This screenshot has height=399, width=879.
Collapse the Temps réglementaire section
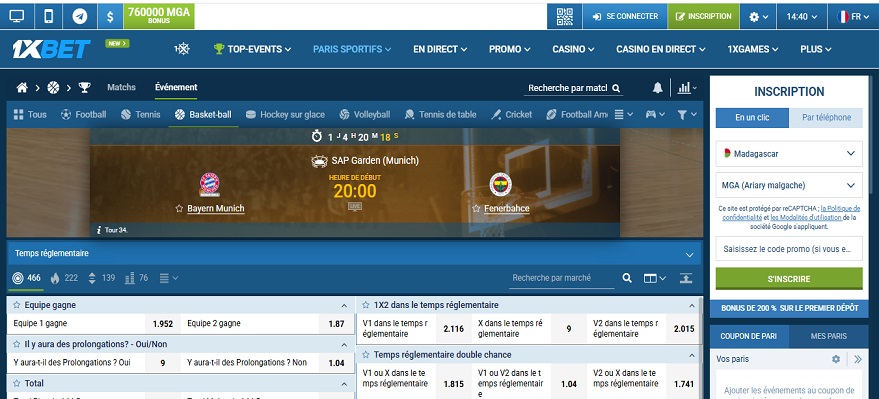point(690,254)
